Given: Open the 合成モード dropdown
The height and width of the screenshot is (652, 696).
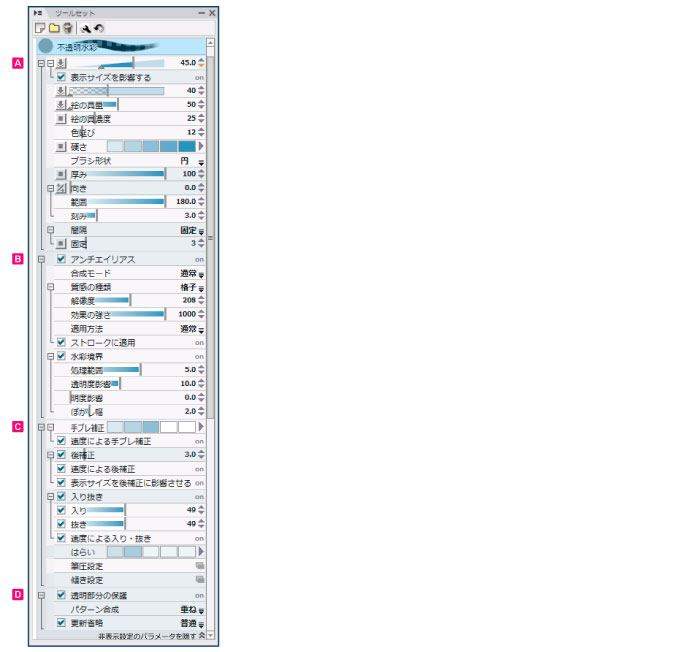Looking at the screenshot, I should (x=201, y=275).
